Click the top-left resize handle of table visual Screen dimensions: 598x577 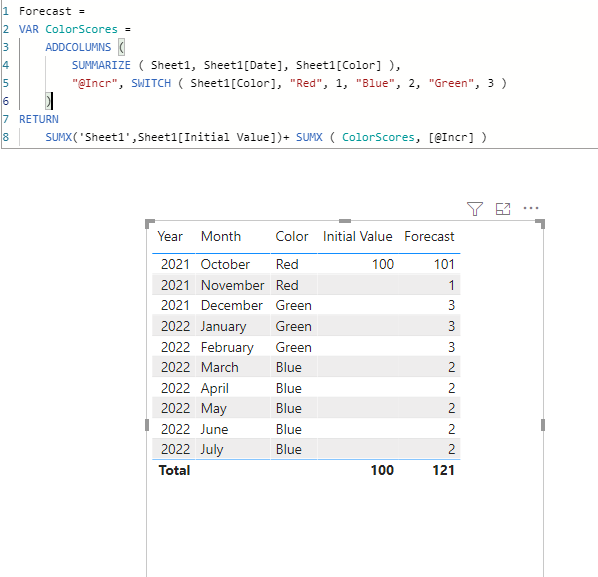tap(150, 223)
